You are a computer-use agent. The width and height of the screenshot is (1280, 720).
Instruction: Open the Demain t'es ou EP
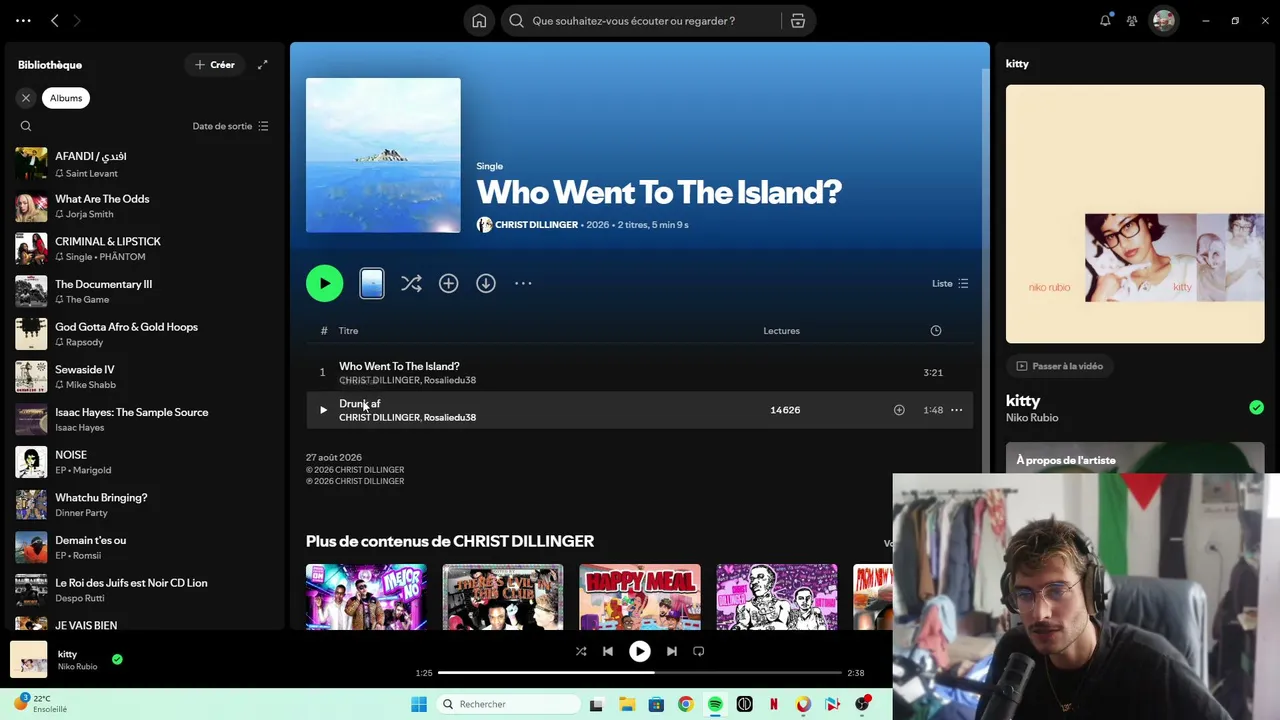point(145,548)
